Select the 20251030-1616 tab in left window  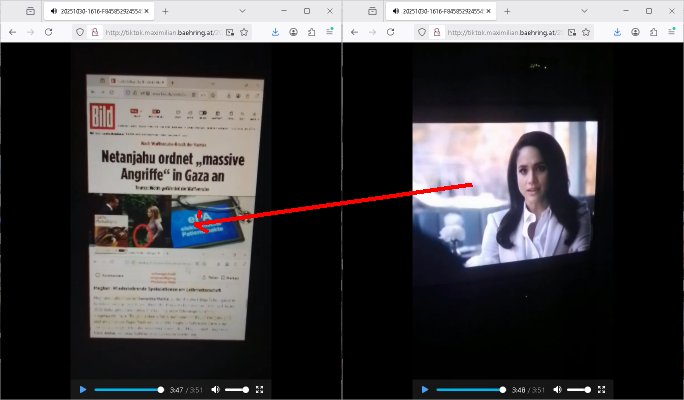95,11
